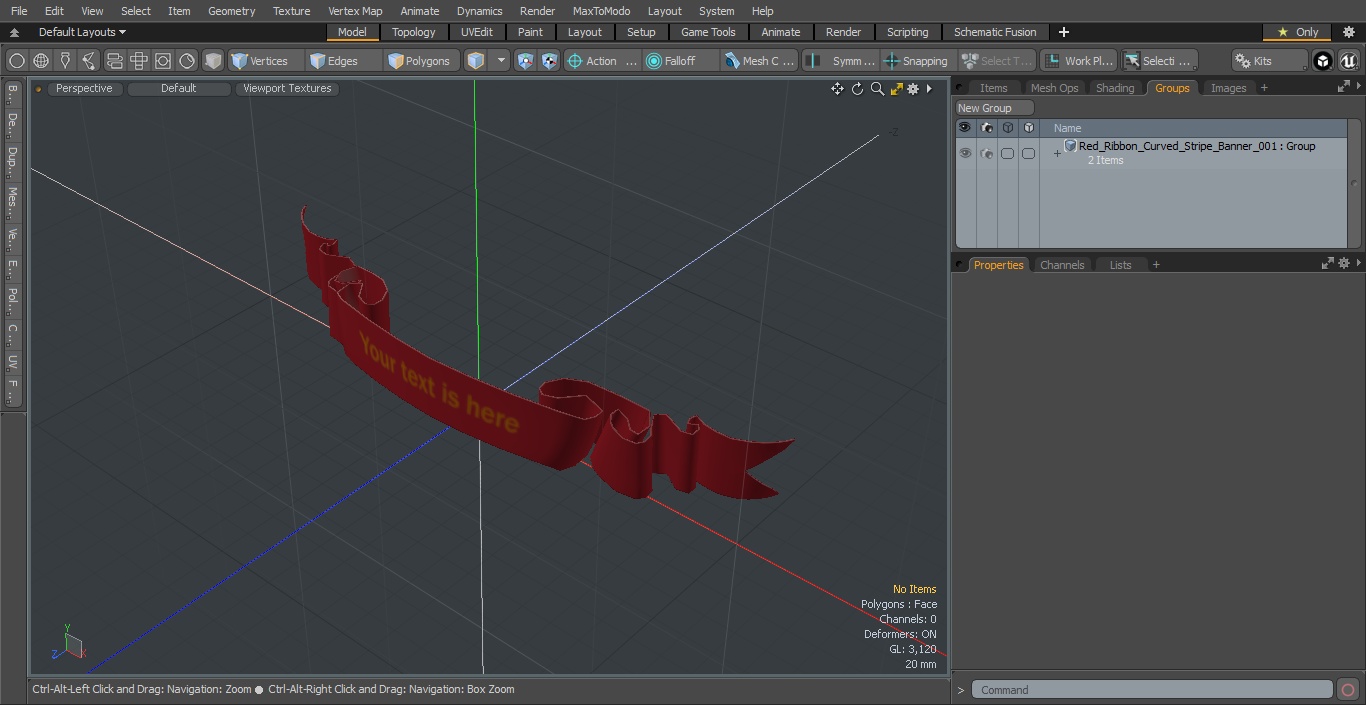This screenshot has height=705, width=1366.
Task: Switch to the Channels tab
Action: (x=1062, y=265)
